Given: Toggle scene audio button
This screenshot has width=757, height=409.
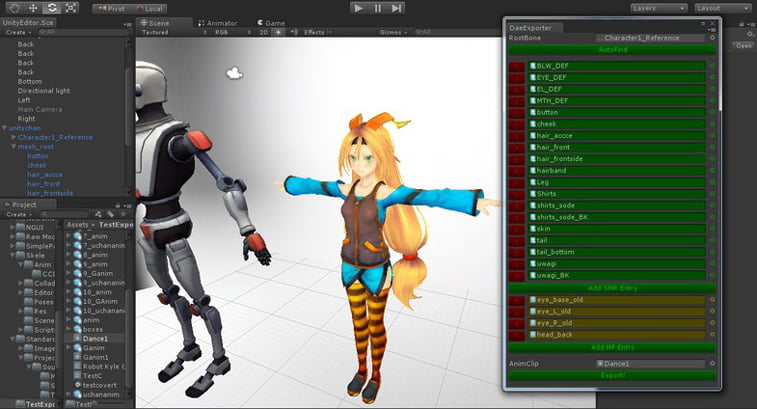Looking at the screenshot, I should tap(294, 32).
